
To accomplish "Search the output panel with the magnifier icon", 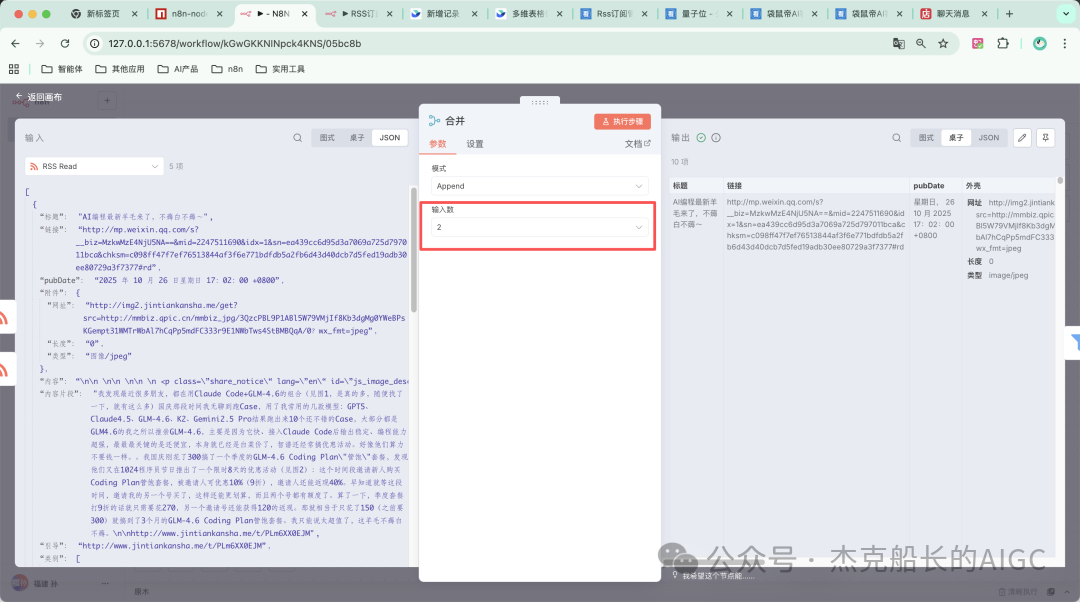I will [x=897, y=138].
